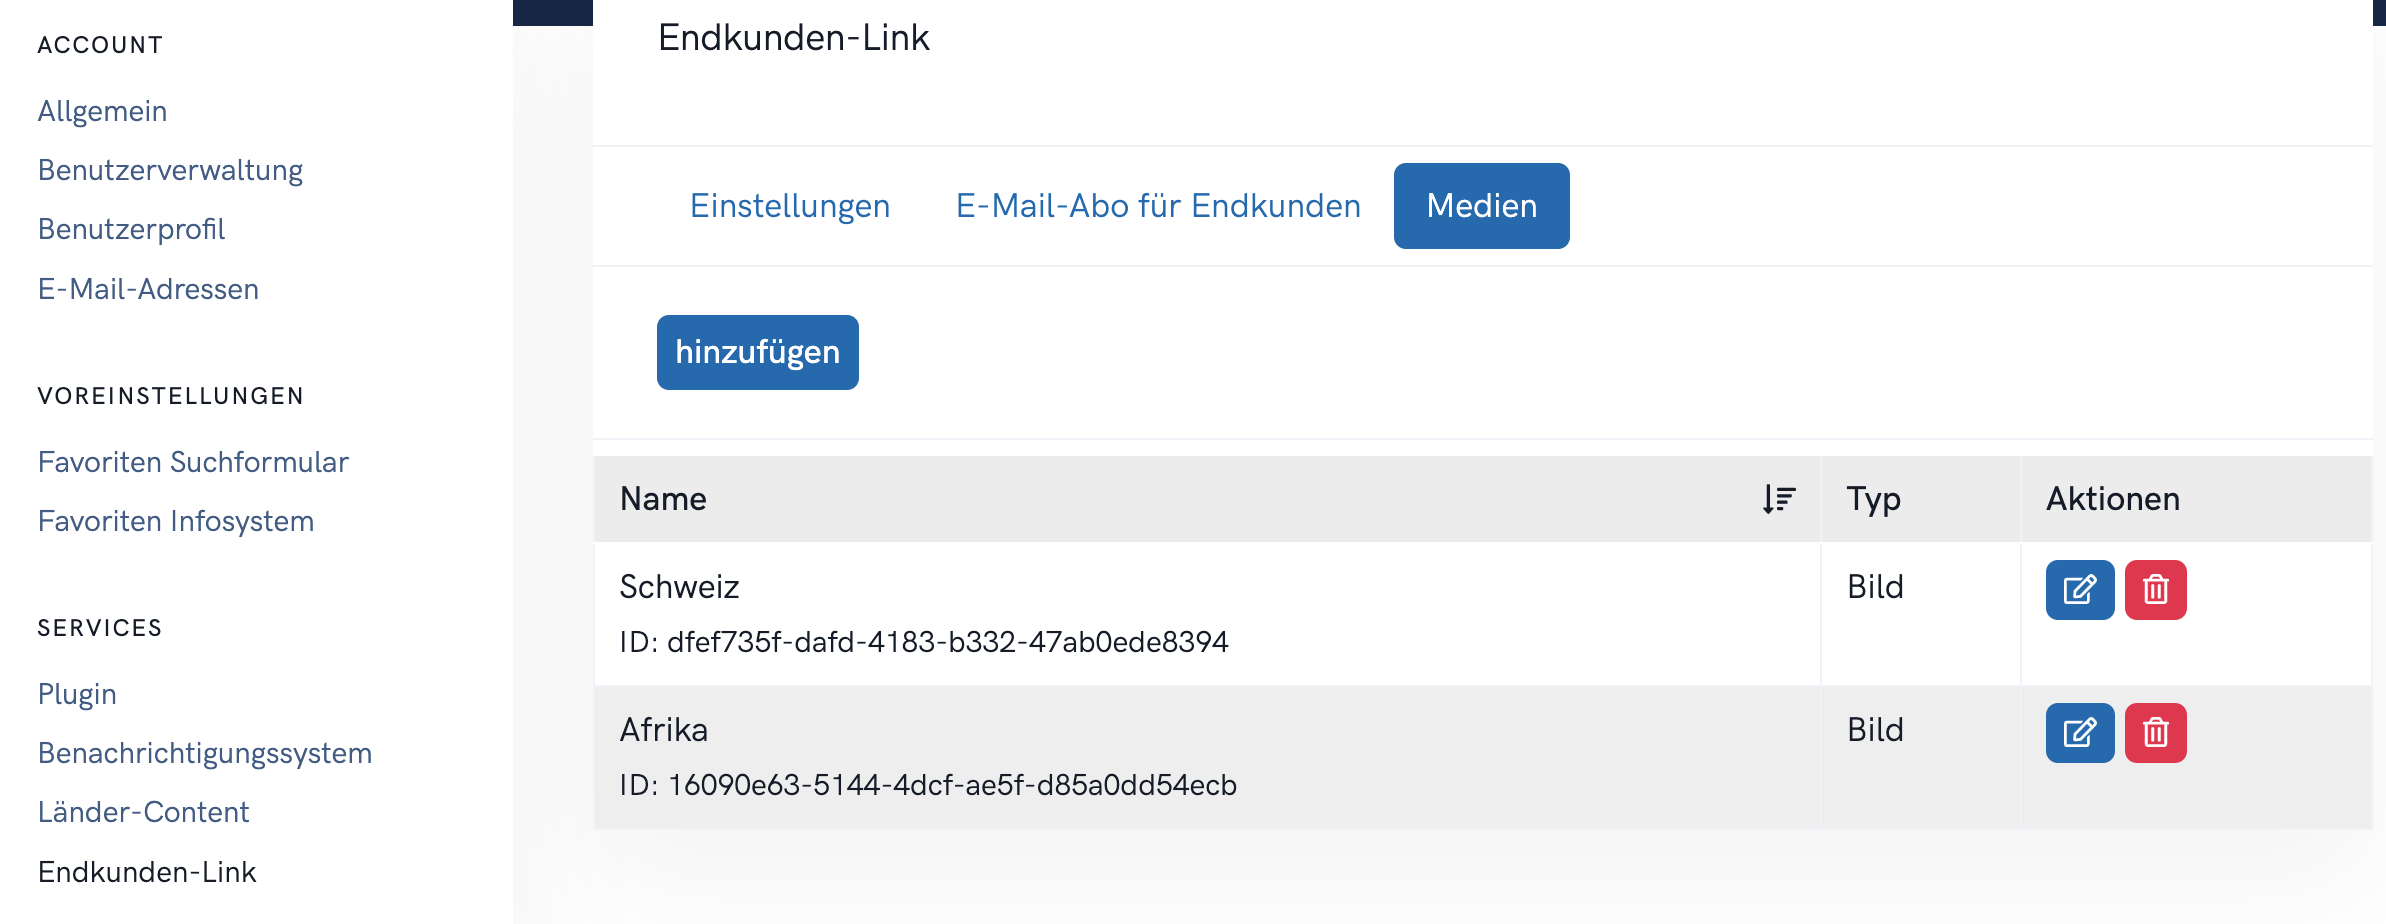Open the Benutzerprofil page
This screenshot has height=924, width=2386.
[x=131, y=229]
